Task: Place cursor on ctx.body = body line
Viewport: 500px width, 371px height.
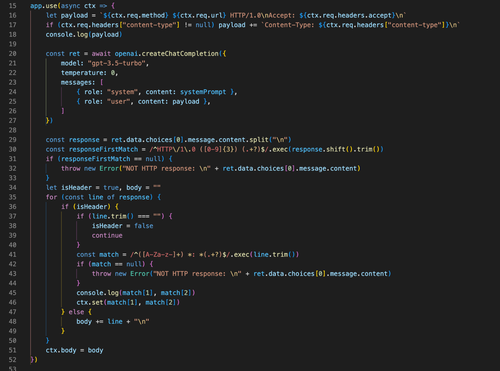Action: tap(74, 350)
